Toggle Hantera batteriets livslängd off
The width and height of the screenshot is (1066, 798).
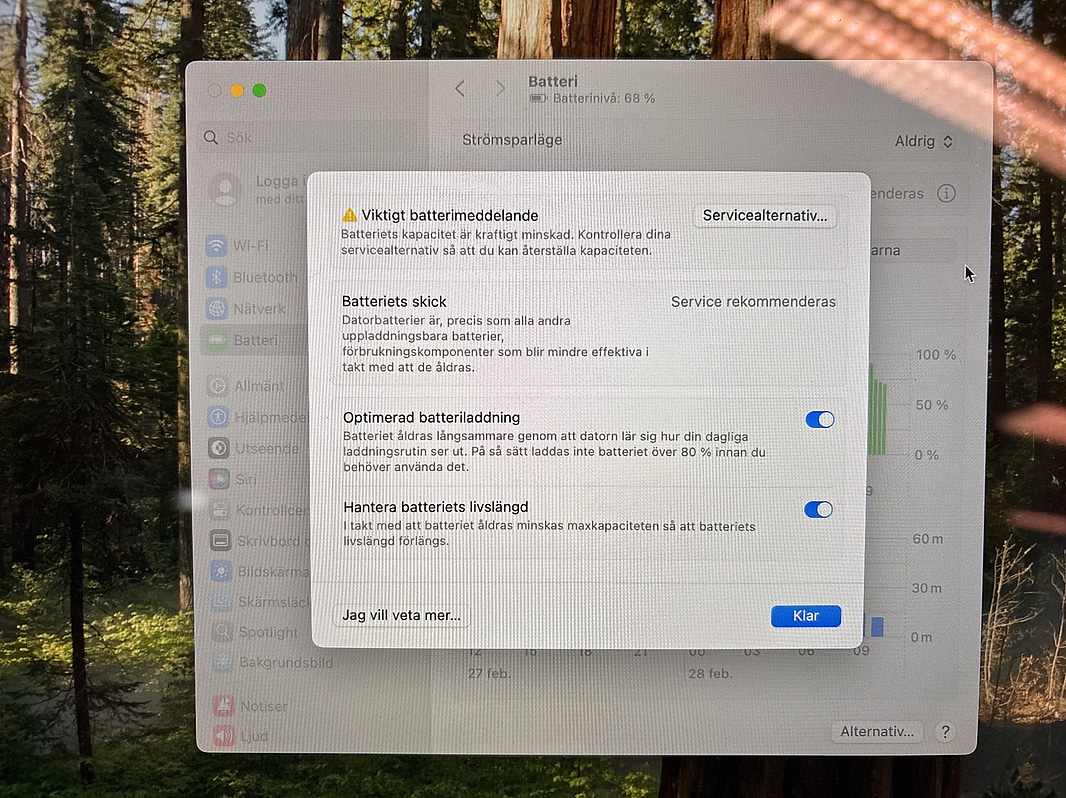818,510
